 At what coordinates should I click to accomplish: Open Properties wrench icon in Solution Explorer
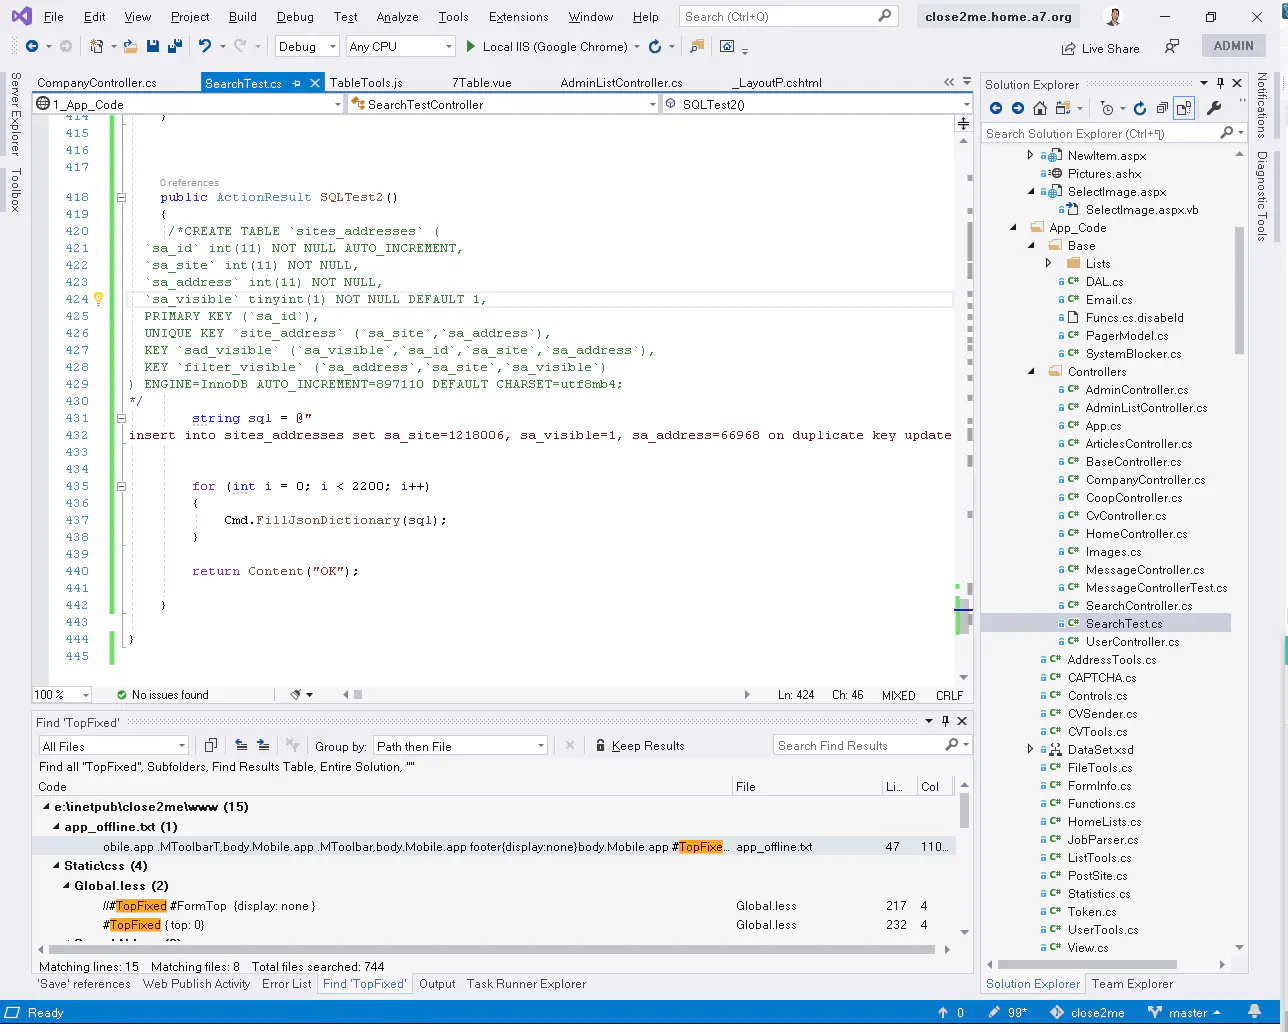[1214, 108]
